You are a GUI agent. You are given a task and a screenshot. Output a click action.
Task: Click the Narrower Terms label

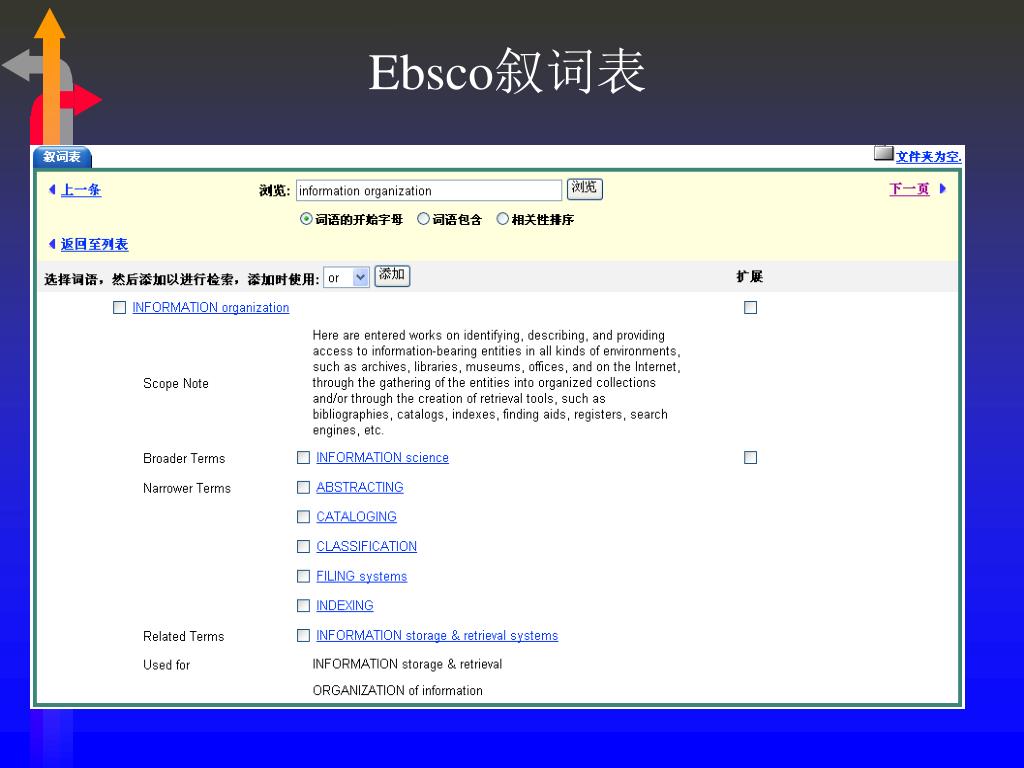[187, 488]
